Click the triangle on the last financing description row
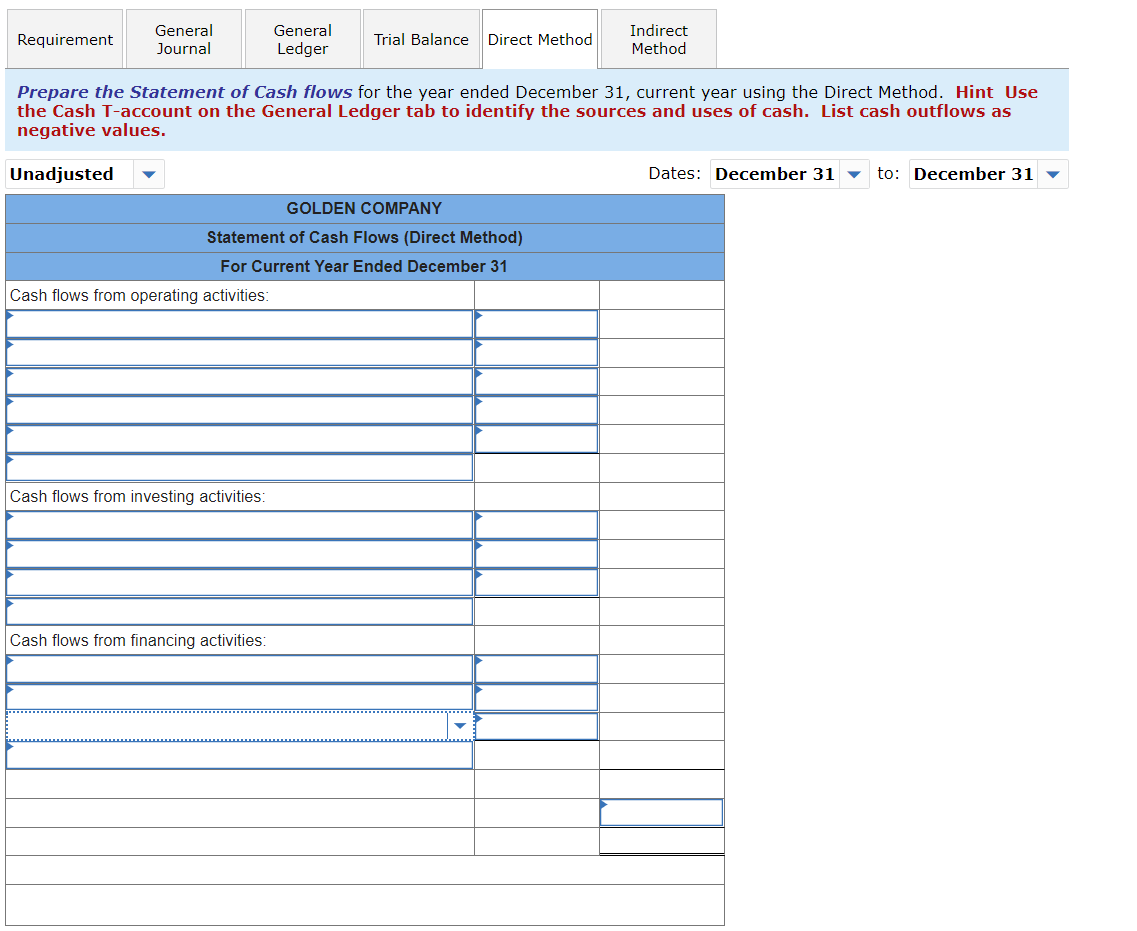Image resolution: width=1137 pixels, height=931 pixels. pyautogui.click(x=9, y=747)
